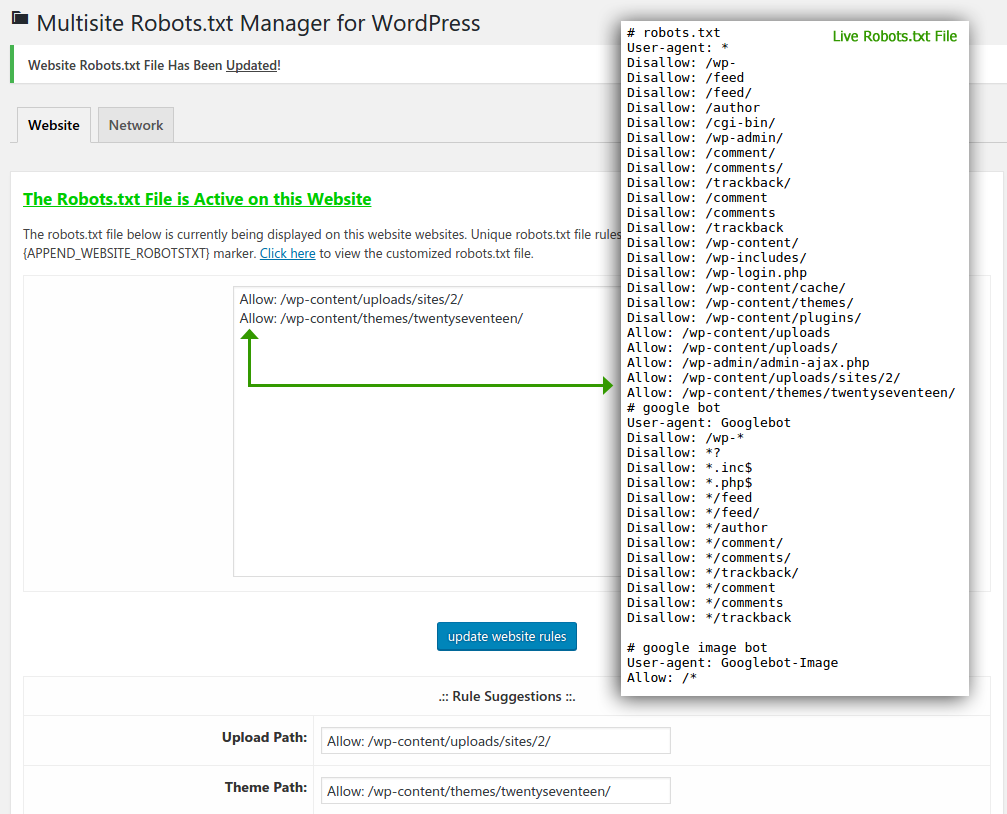This screenshot has width=1007, height=814.
Task: Click the "Theme Path:" label
Action: click(265, 788)
